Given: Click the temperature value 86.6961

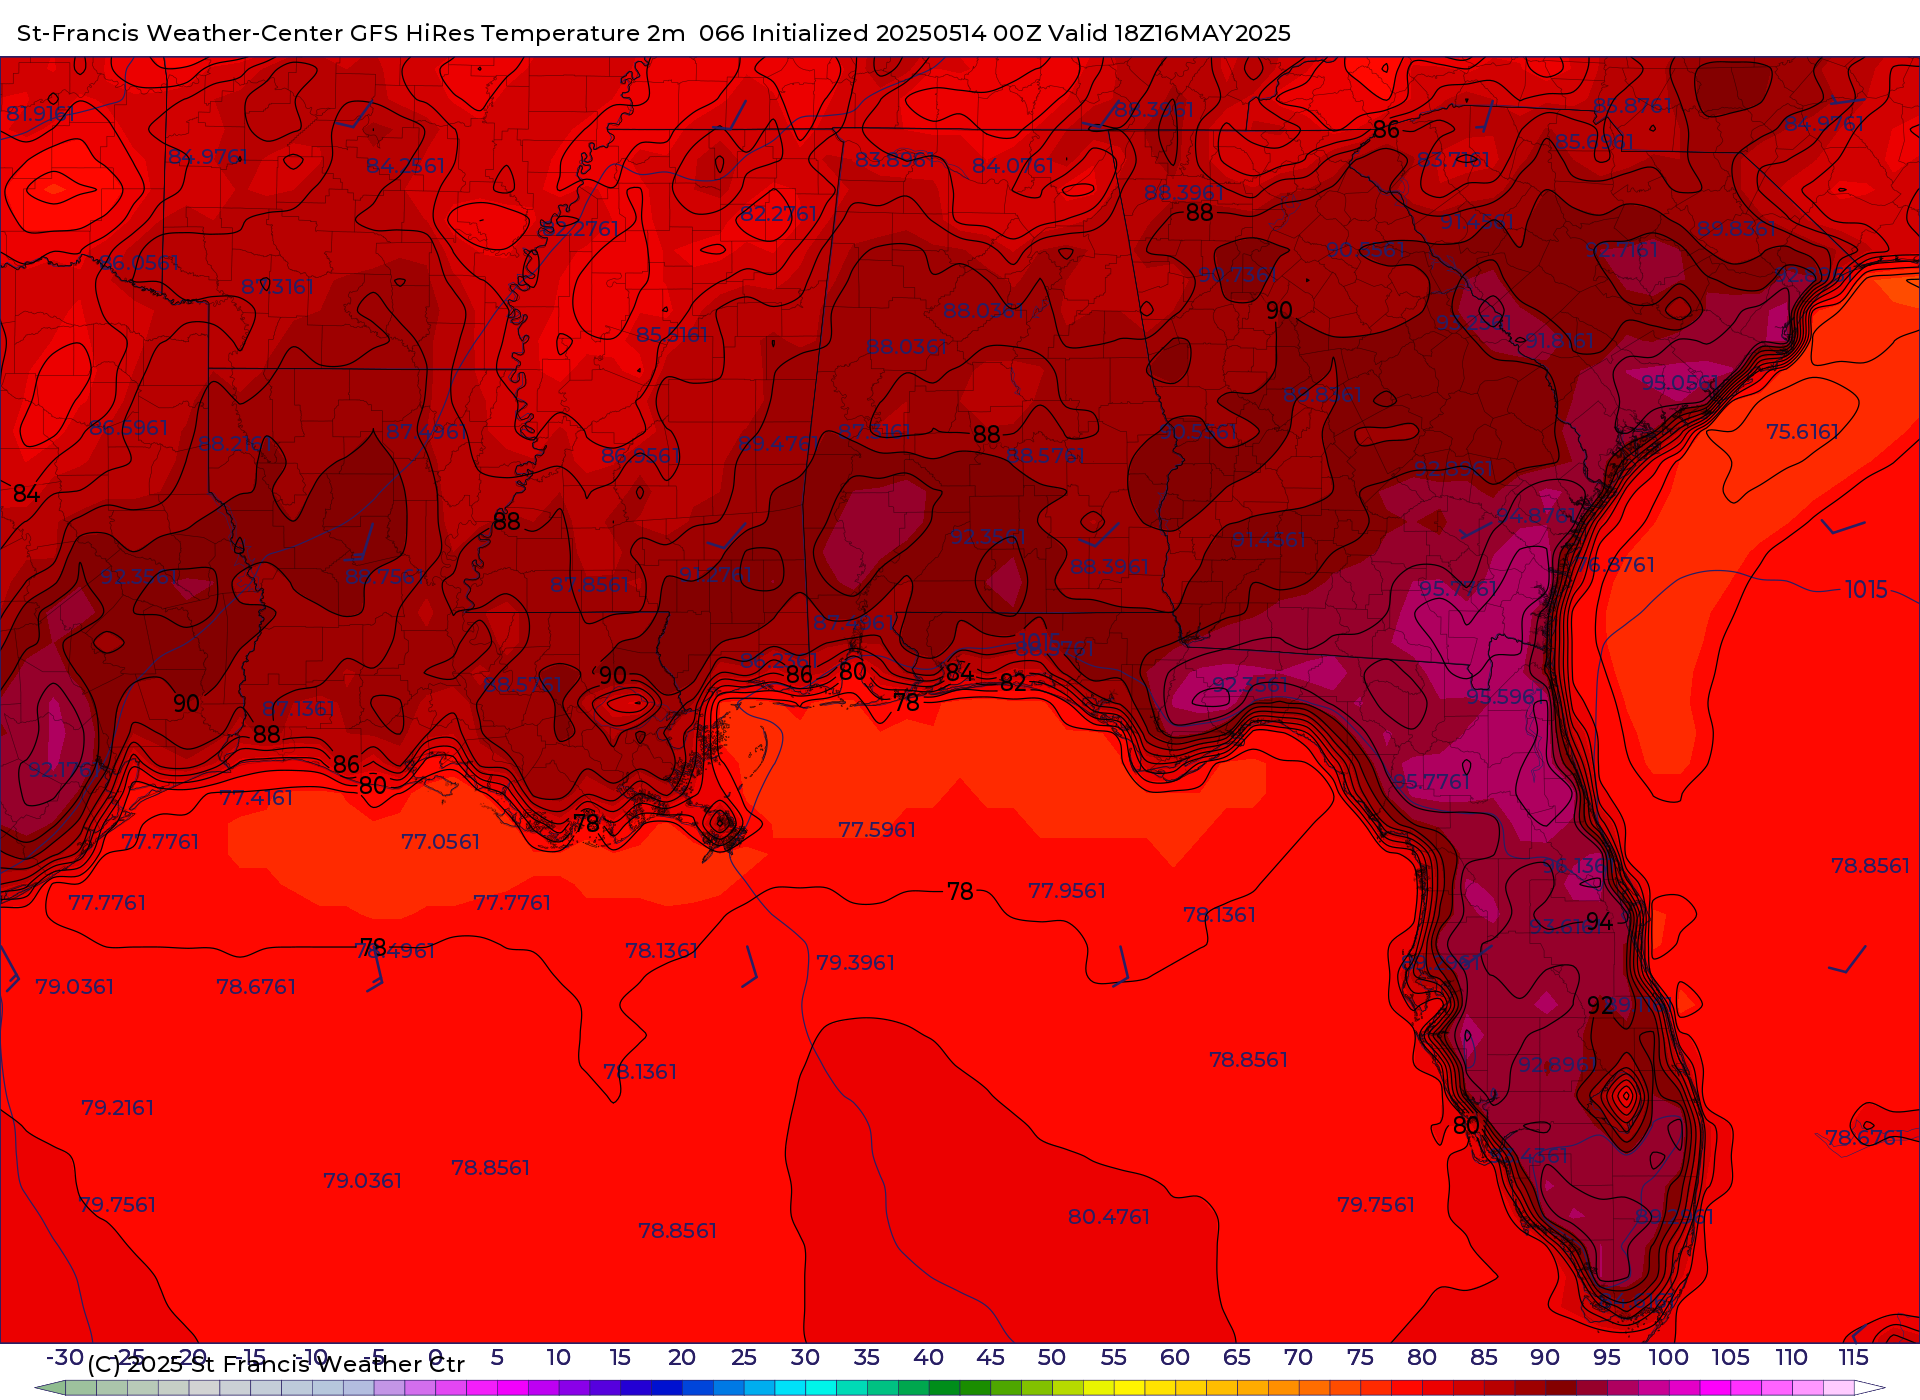Looking at the screenshot, I should click(129, 427).
